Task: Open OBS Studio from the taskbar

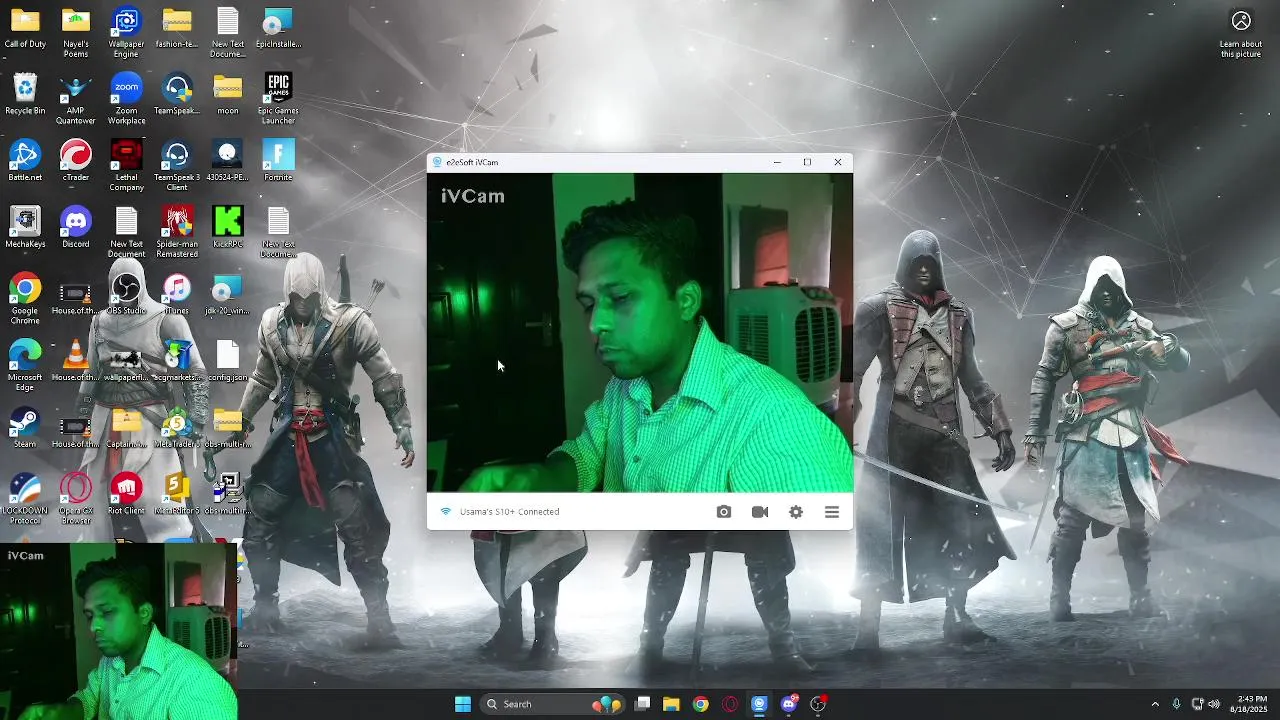Action: [818, 704]
